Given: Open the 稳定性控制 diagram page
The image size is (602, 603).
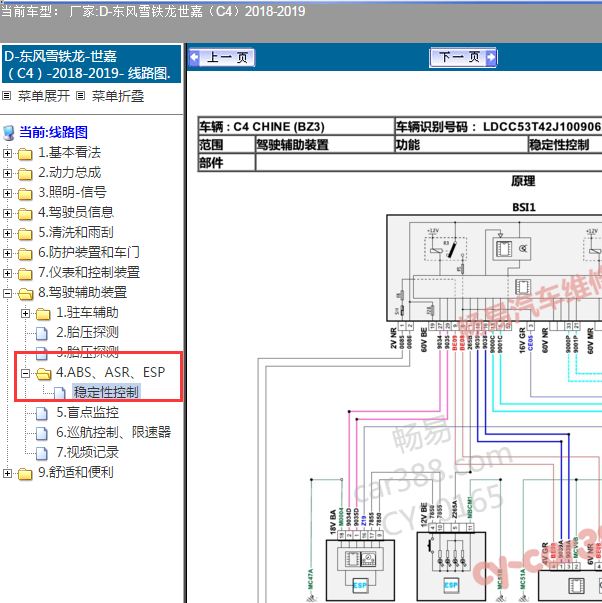Looking at the screenshot, I should pyautogui.click(x=106, y=392).
